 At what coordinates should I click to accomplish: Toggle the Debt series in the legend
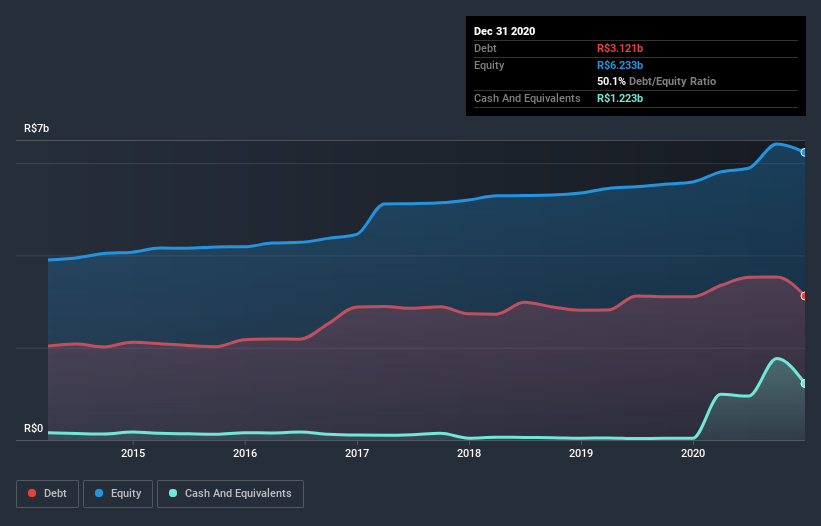[48, 494]
